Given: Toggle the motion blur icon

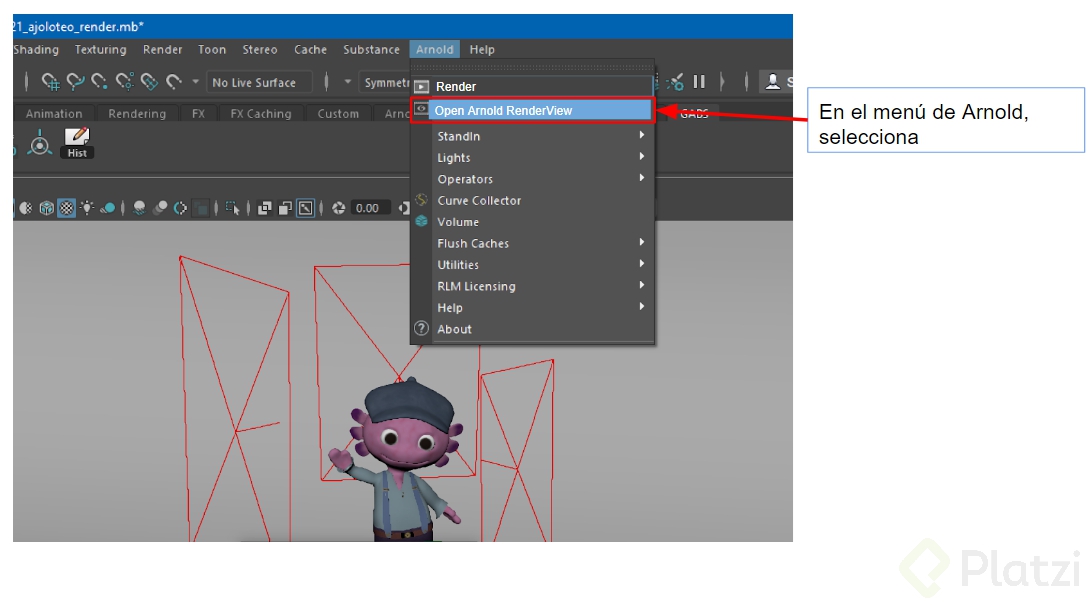Looking at the screenshot, I should coord(160,208).
